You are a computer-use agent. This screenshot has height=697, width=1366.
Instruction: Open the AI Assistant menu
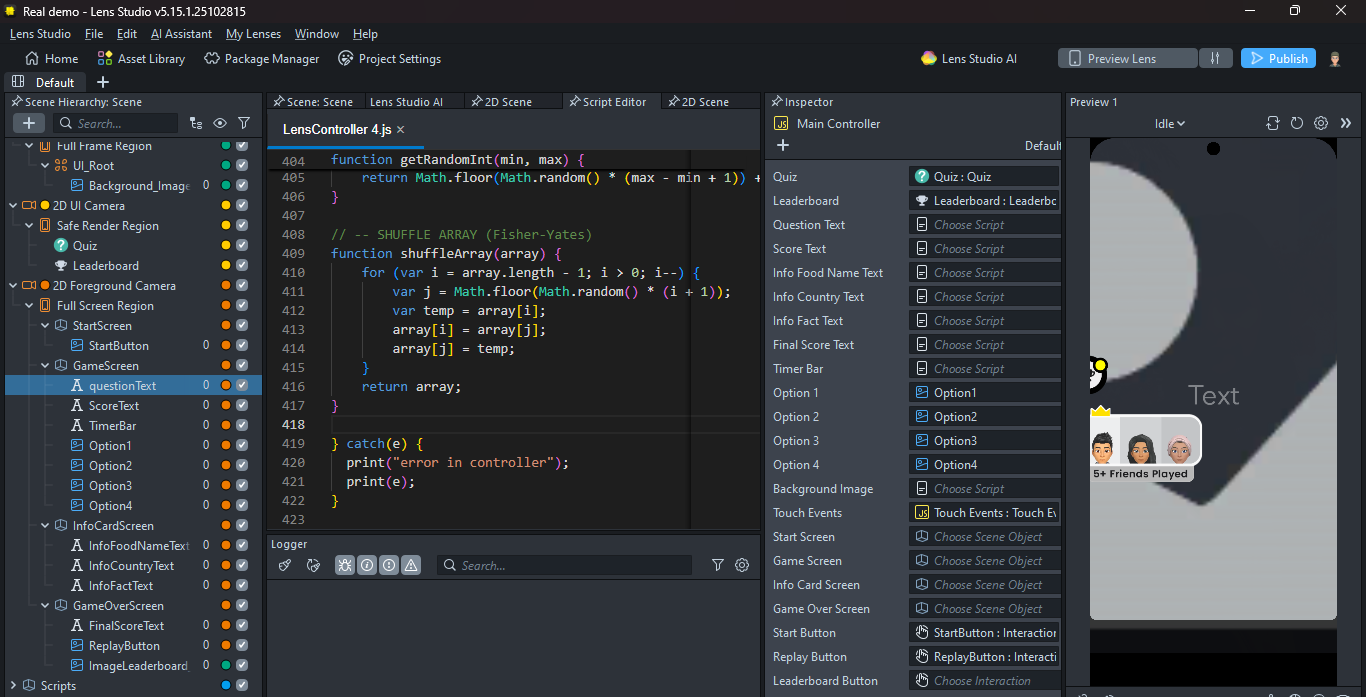point(181,34)
